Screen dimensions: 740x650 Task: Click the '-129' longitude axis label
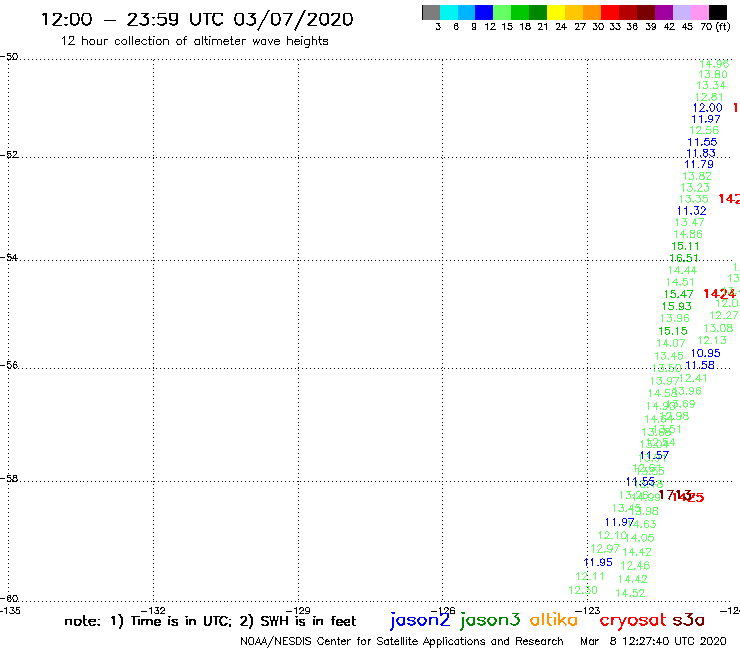[x=299, y=611]
